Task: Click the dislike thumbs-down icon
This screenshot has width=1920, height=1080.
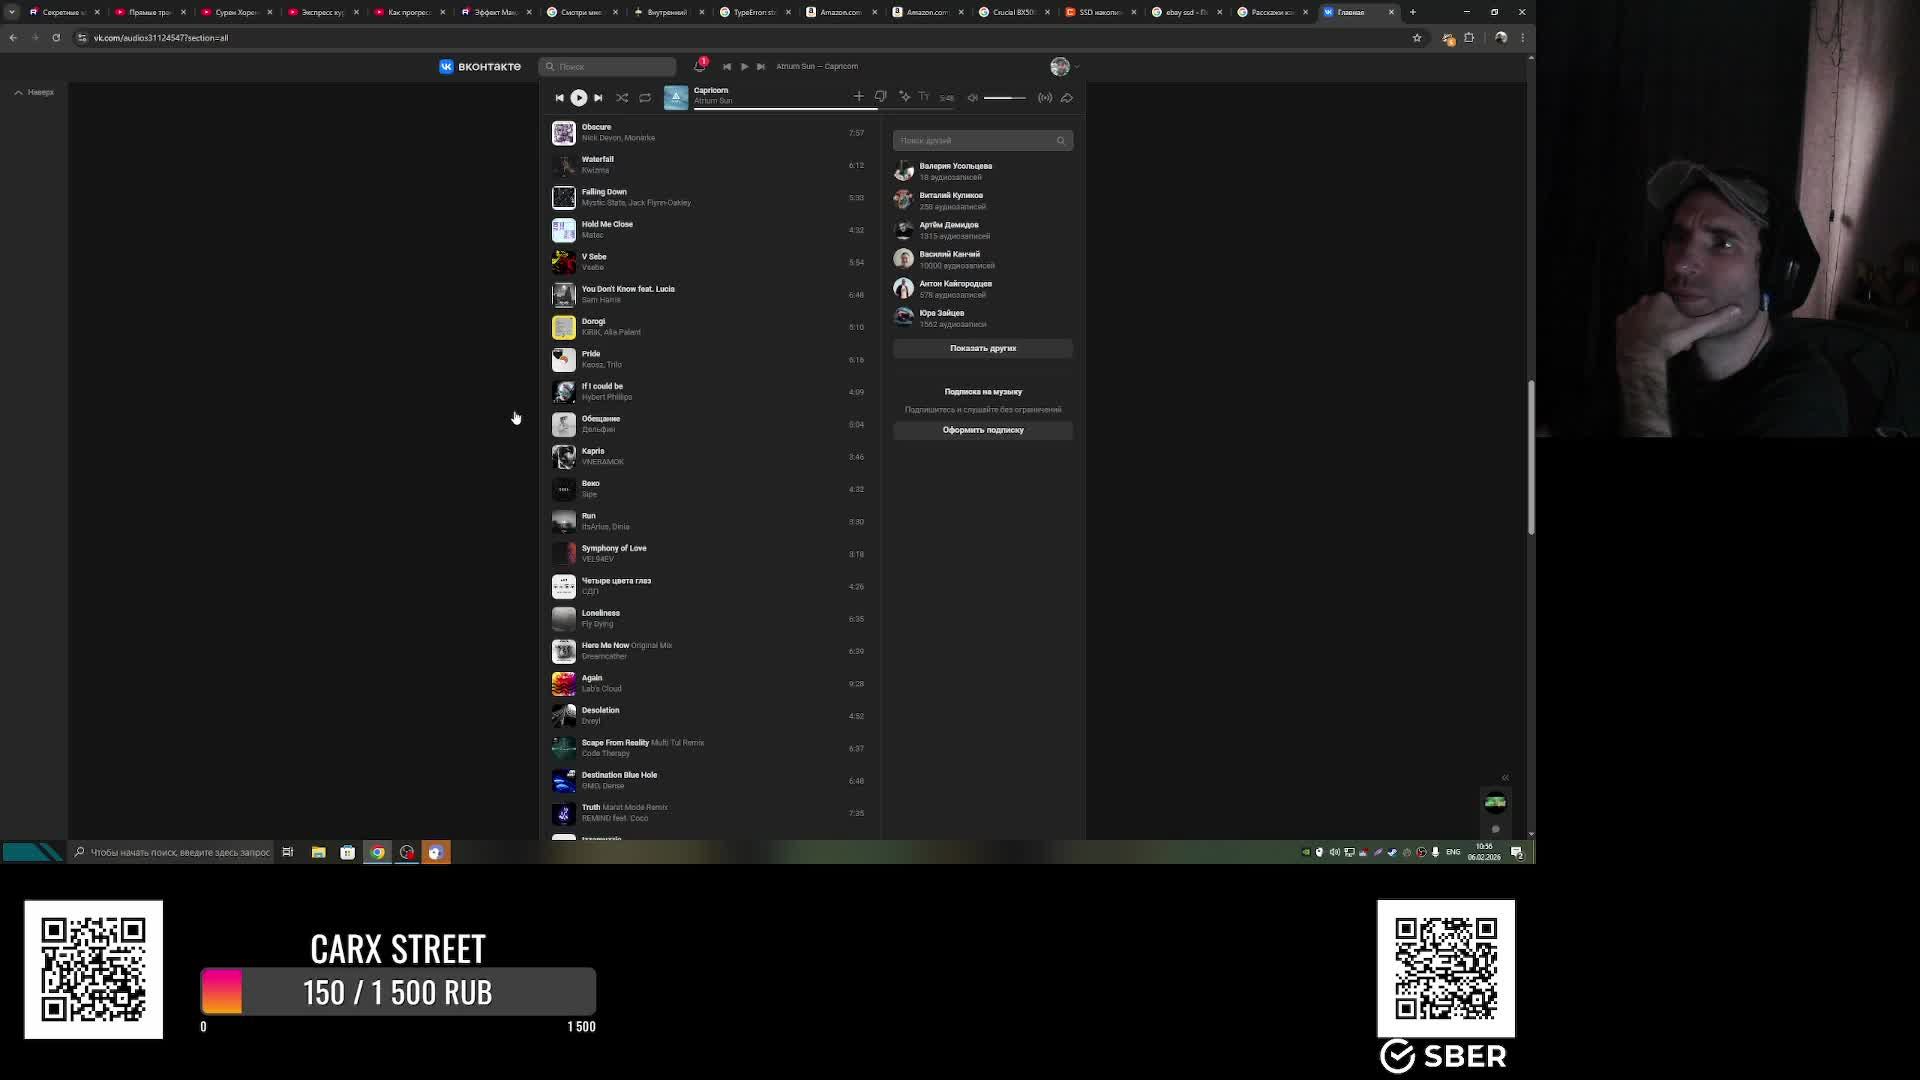Action: coord(881,97)
